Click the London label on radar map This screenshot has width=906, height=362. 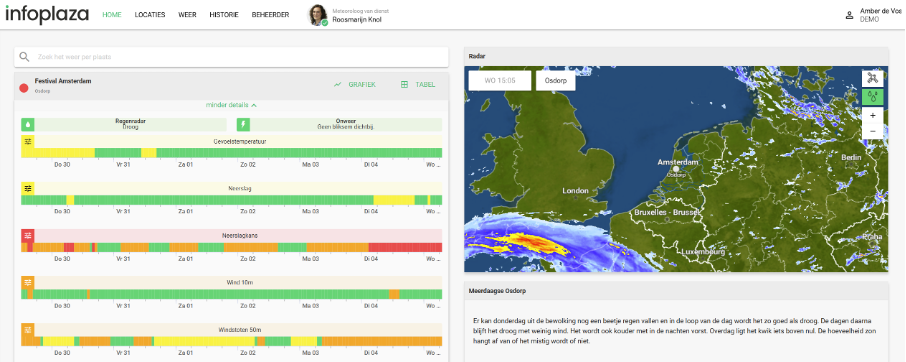[x=575, y=191]
